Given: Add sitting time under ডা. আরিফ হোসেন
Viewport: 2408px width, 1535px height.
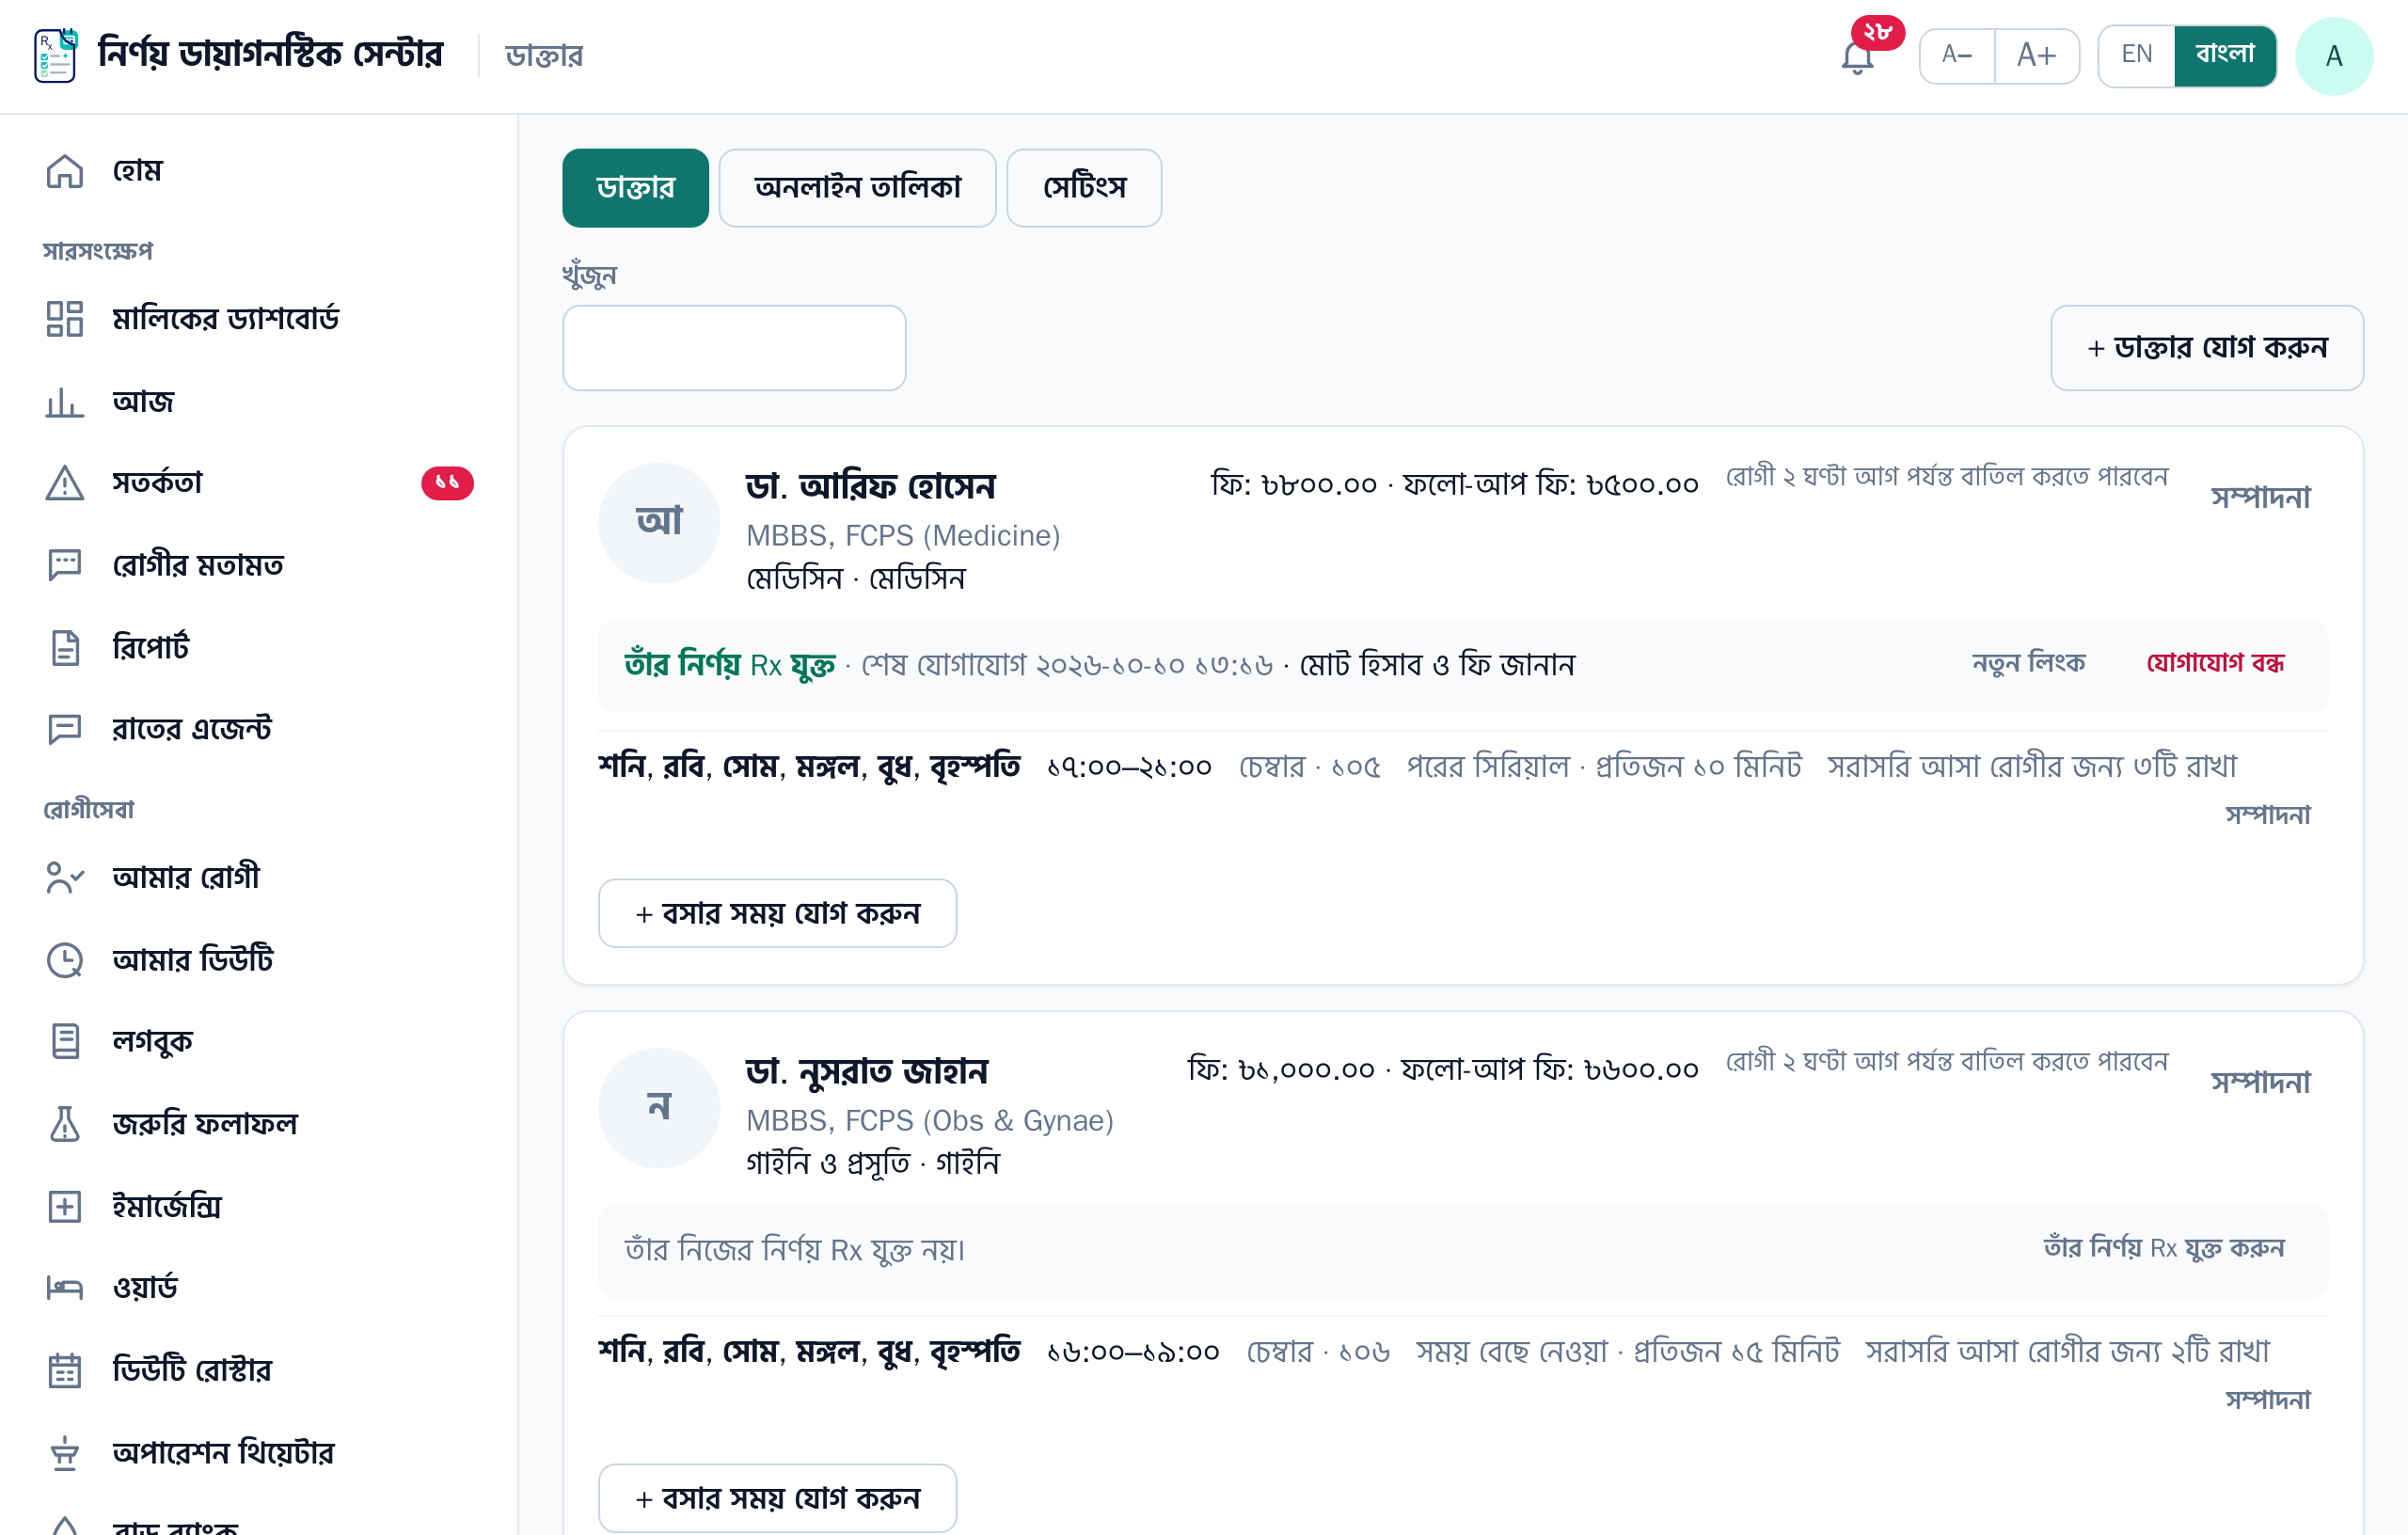Looking at the screenshot, I should (777, 913).
